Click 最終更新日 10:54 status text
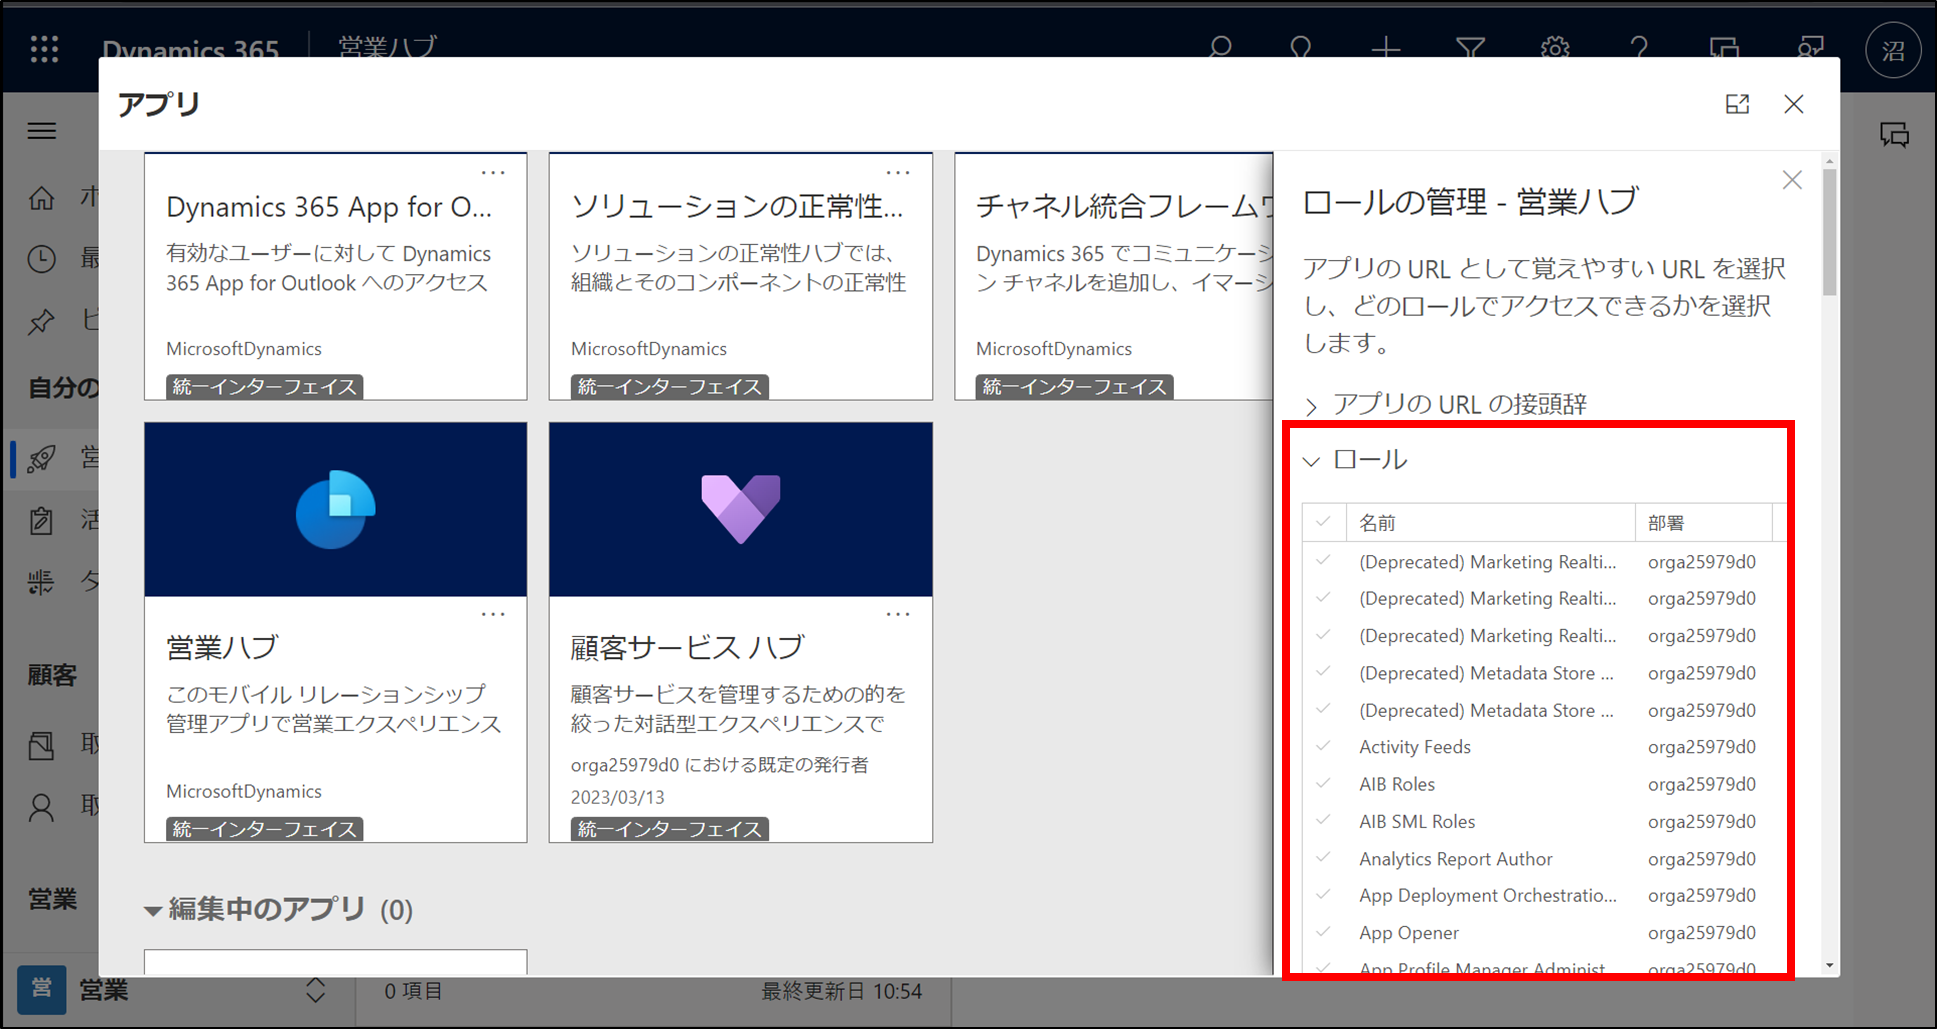 coord(841,991)
